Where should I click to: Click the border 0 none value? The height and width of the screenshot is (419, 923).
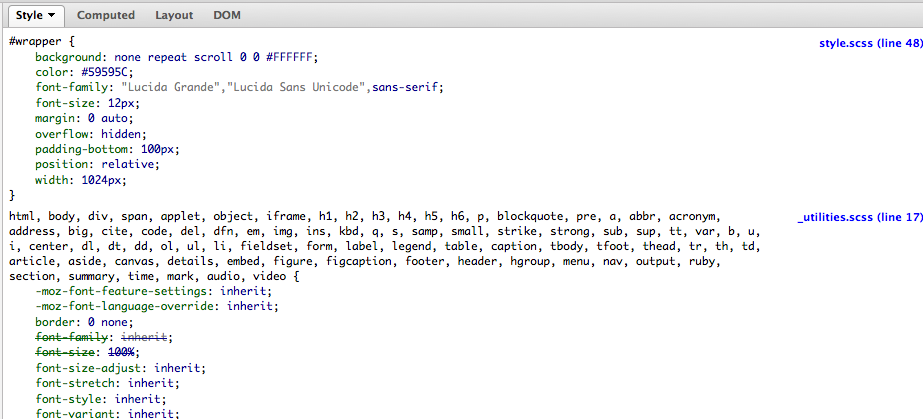[x=107, y=322]
